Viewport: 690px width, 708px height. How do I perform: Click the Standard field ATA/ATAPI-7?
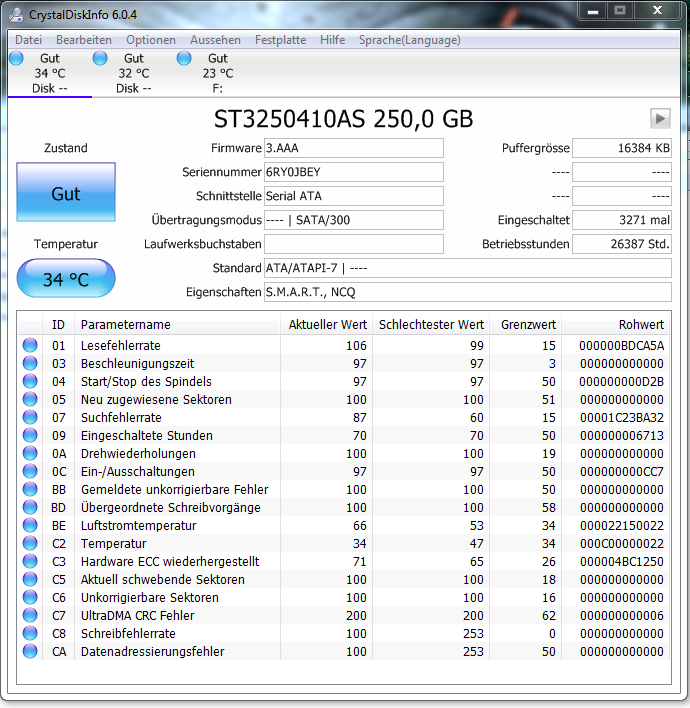pos(468,268)
